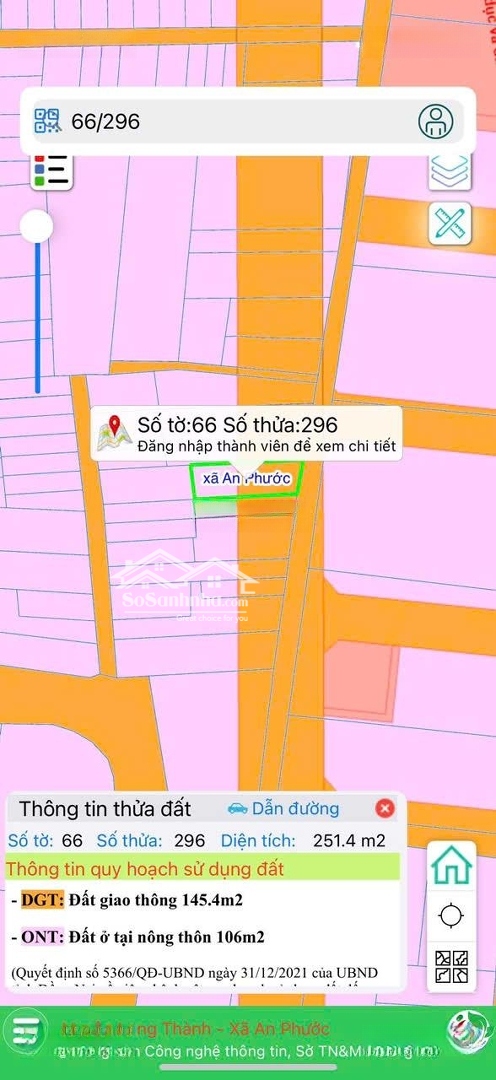Tap Thông tin quy hoạch sử dụng đất header
This screenshot has height=1080, width=496.
(145, 869)
